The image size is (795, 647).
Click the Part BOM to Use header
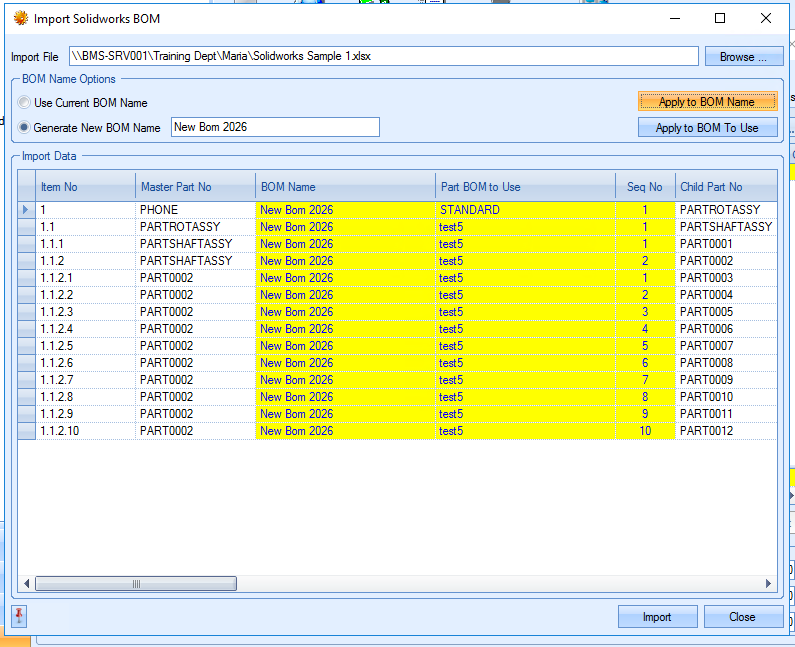[x=525, y=186]
